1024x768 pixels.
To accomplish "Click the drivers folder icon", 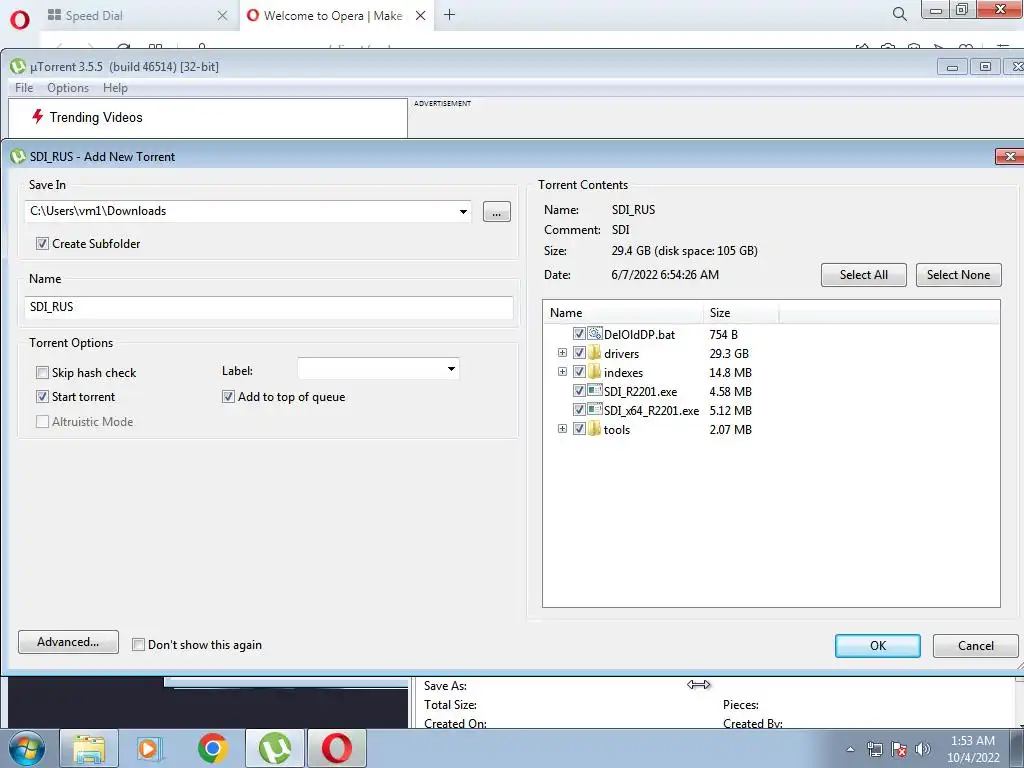I will click(x=594, y=353).
